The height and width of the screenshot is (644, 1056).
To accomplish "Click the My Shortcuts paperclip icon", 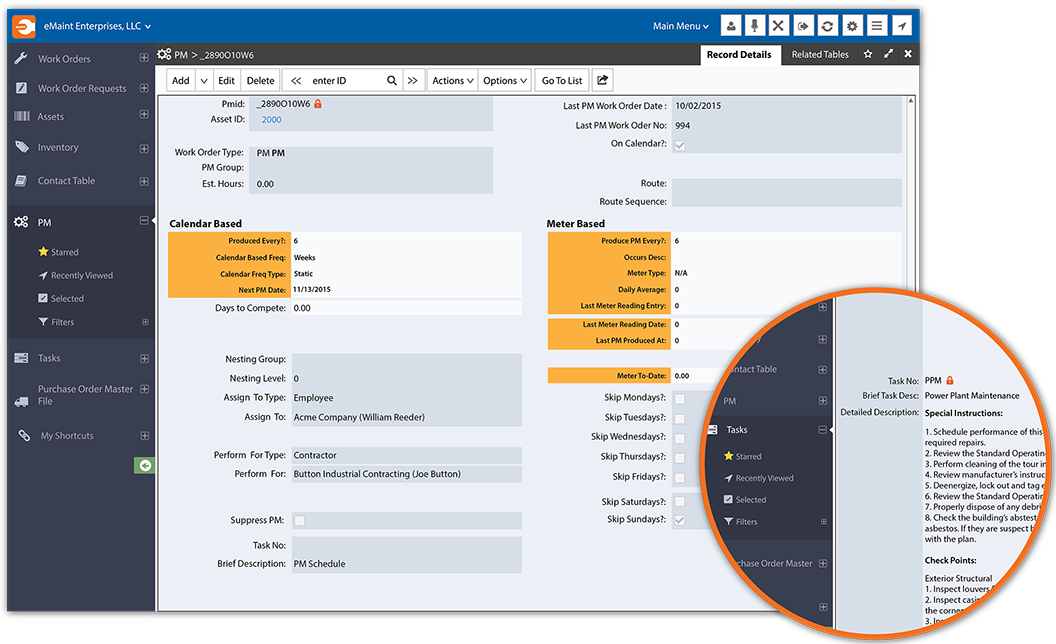I will click(x=24, y=436).
